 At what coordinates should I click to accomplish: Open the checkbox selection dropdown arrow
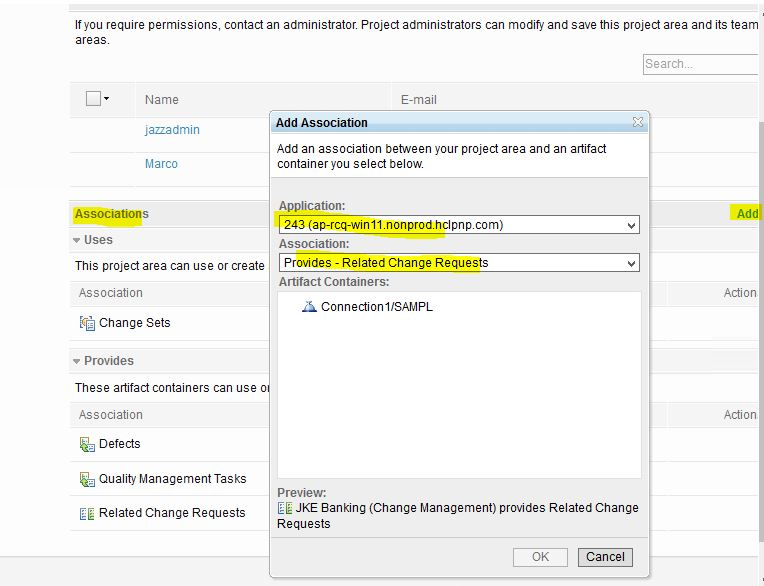pos(107,99)
